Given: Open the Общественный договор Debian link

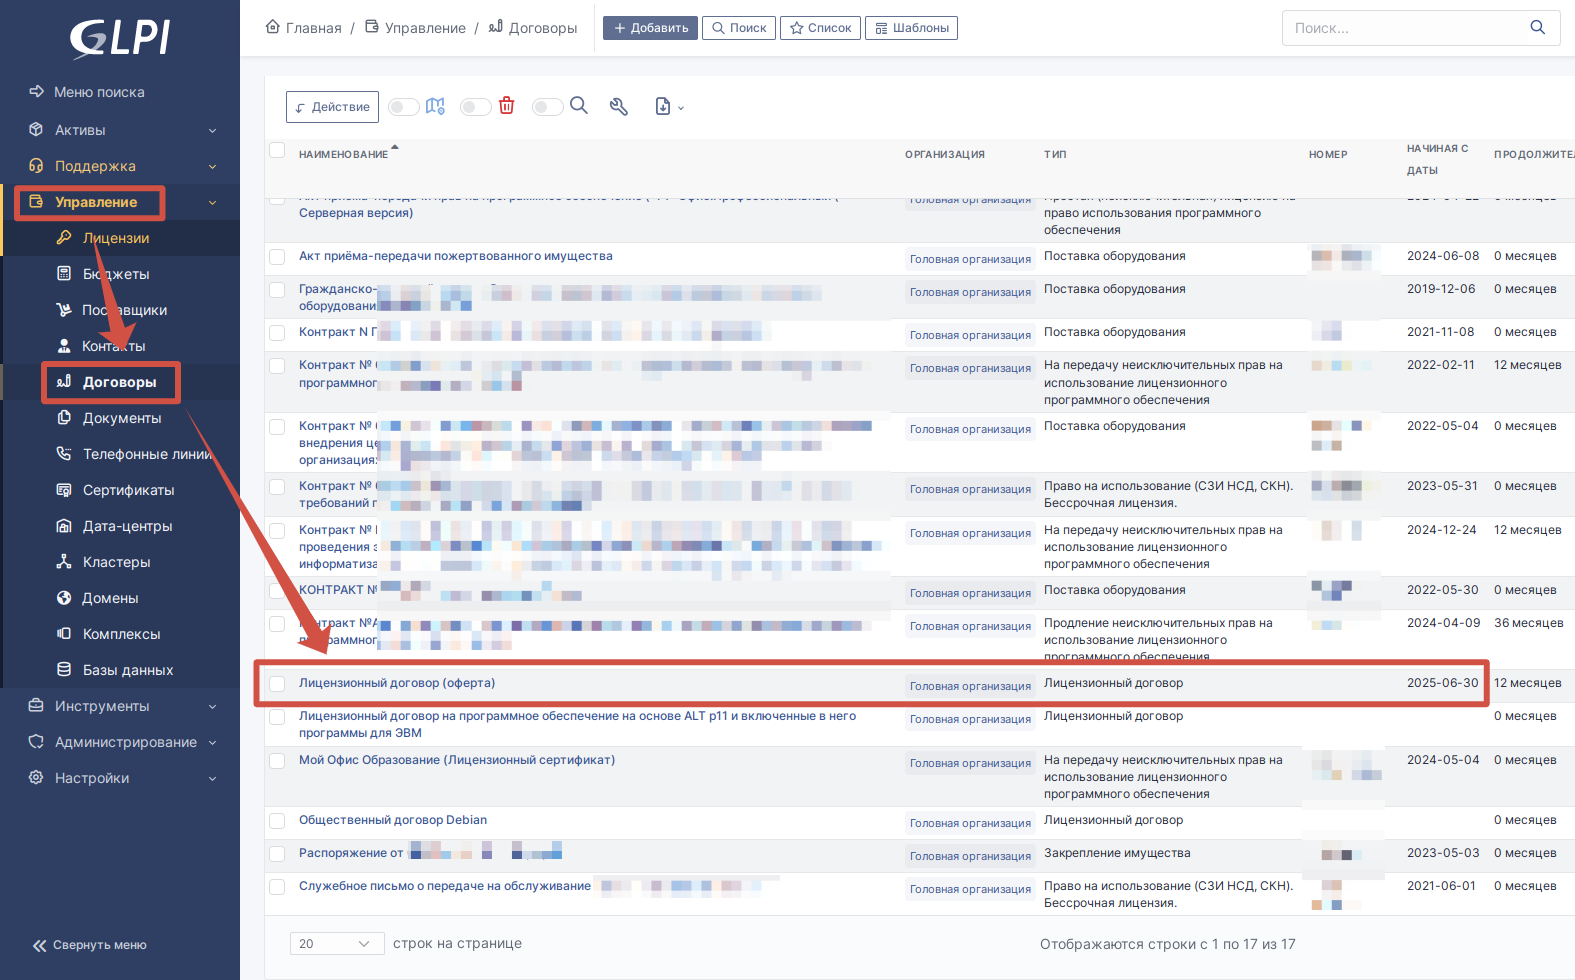Looking at the screenshot, I should 393,820.
